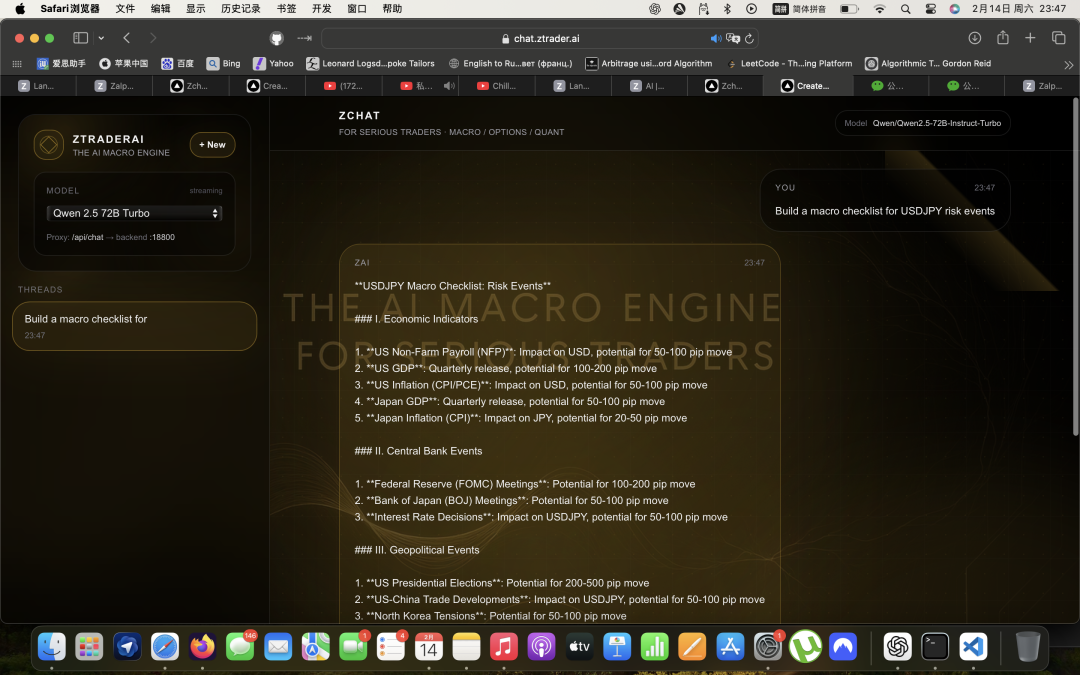Click the GitHub extension icon in toolbar
This screenshot has height=675, width=1080.
pyautogui.click(x=276, y=38)
